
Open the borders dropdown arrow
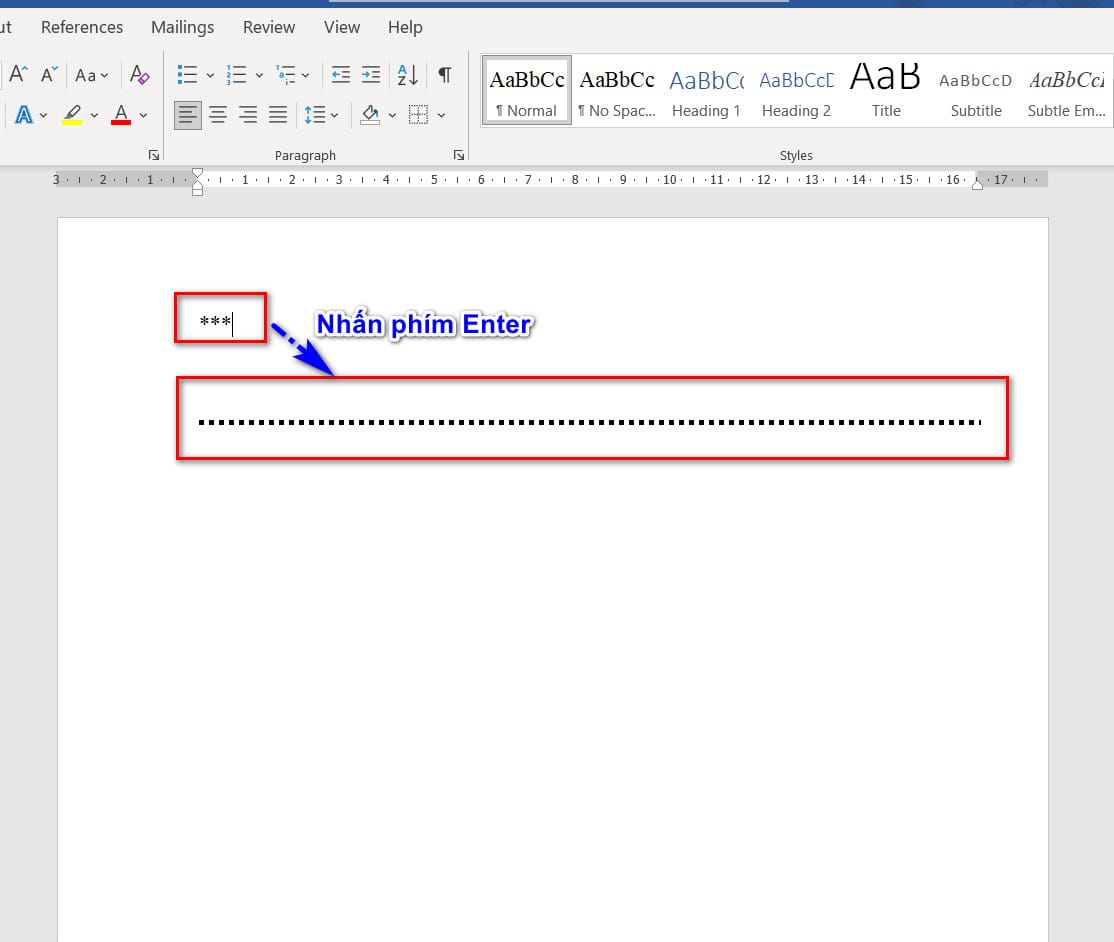tap(441, 115)
